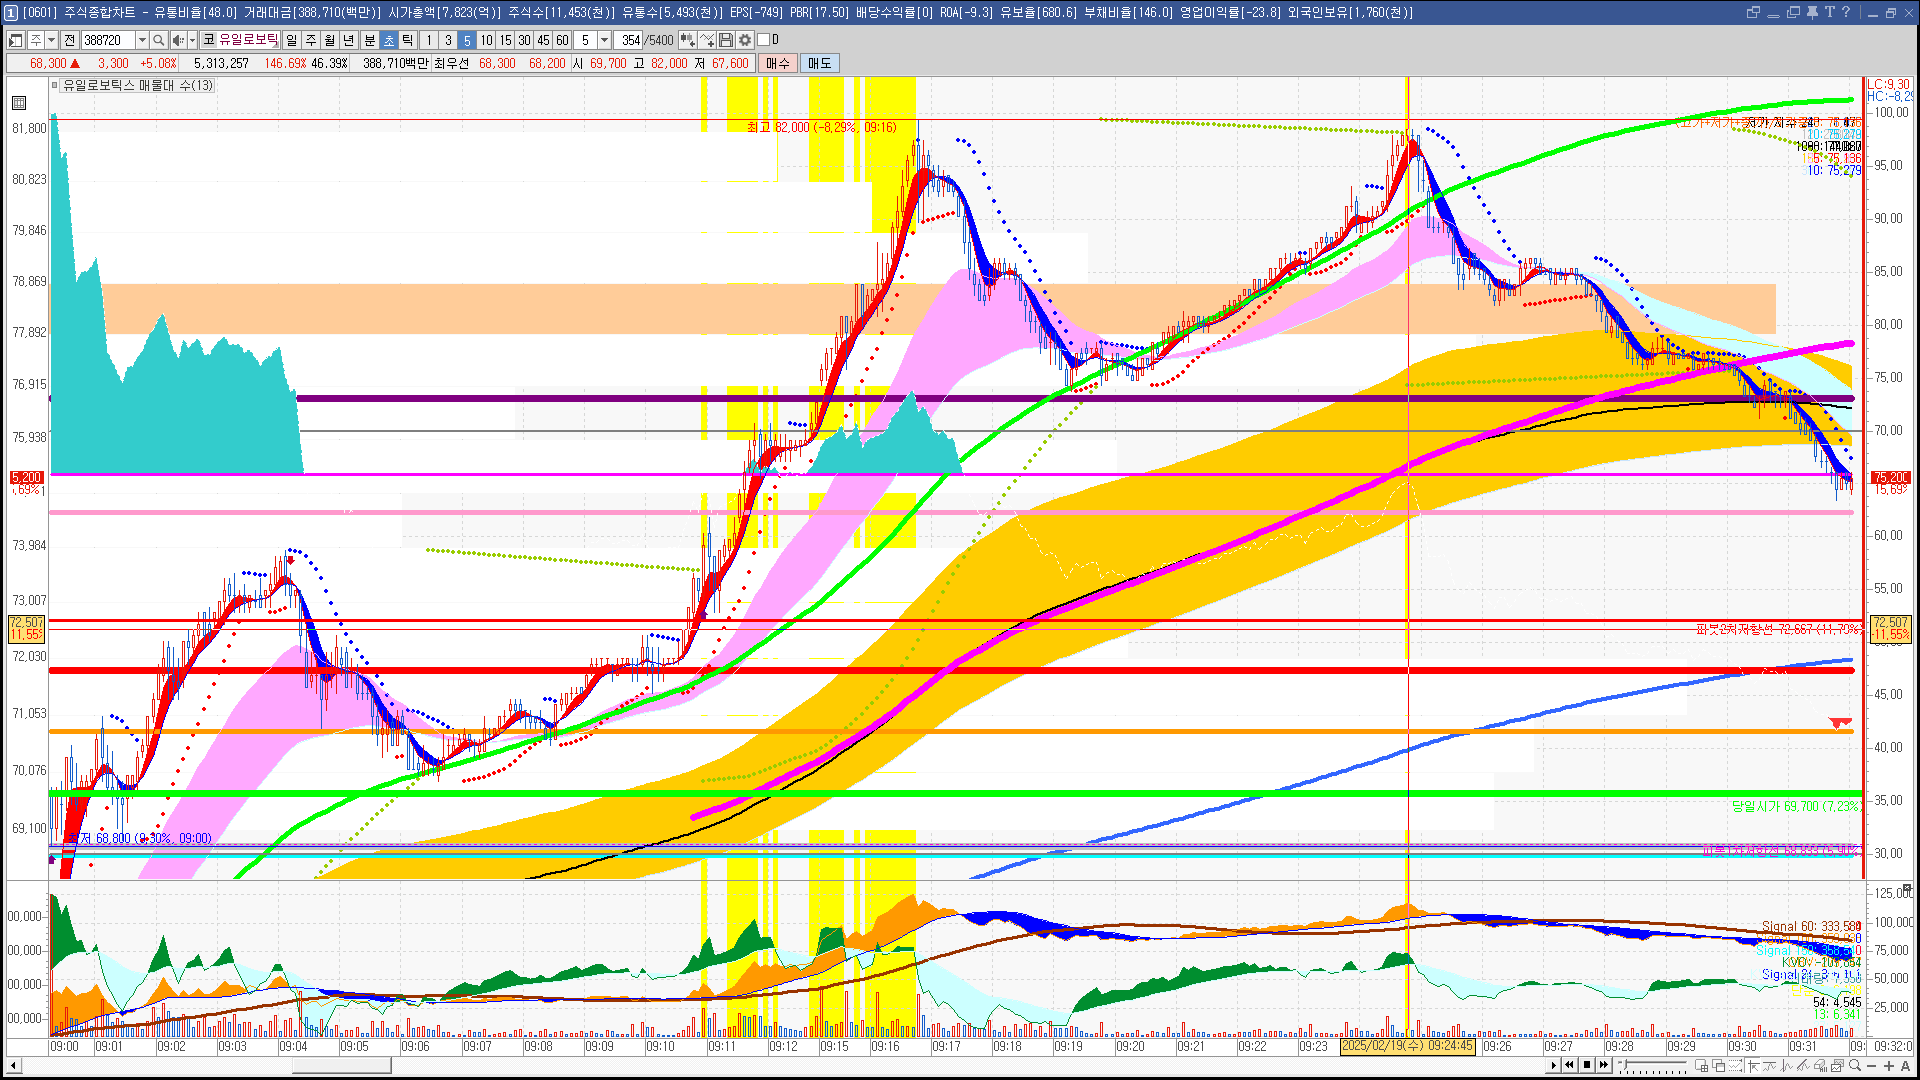Click the plus zoom-in icon at bottom right
The width and height of the screenshot is (1920, 1080).
pos(1889,1065)
